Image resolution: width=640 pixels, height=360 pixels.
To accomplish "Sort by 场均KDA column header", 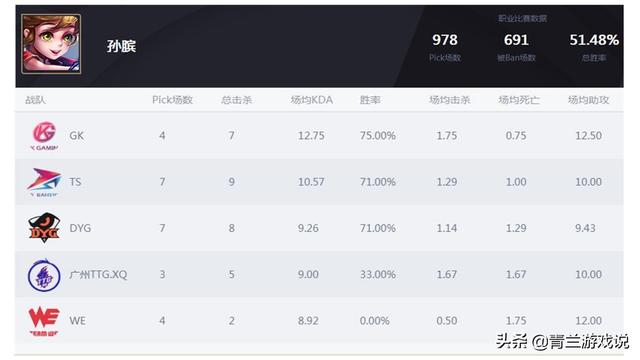I will 311,100.
